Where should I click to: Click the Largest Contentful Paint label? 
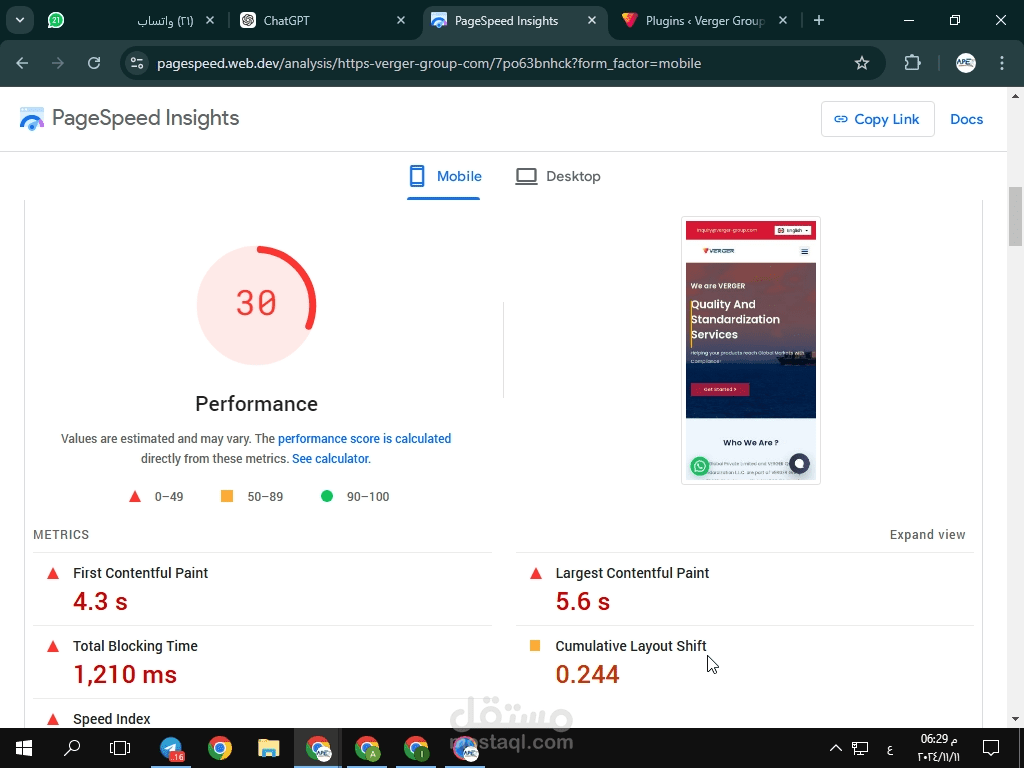click(x=632, y=573)
